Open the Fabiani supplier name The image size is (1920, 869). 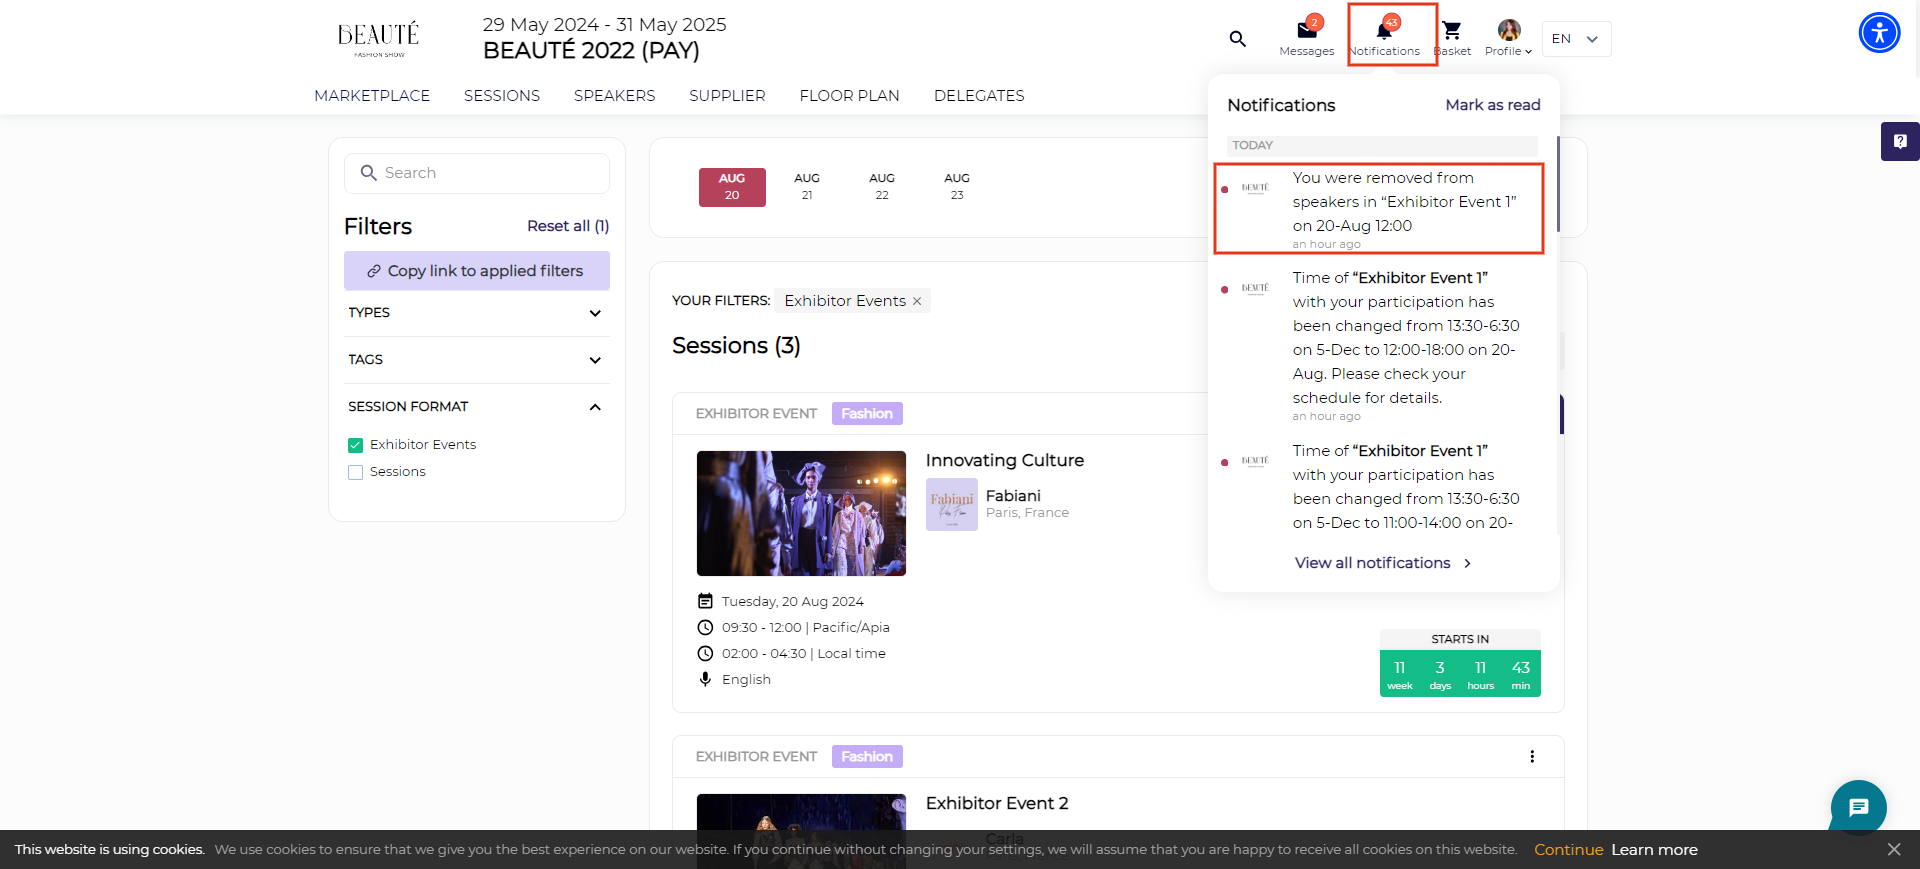click(x=1013, y=496)
